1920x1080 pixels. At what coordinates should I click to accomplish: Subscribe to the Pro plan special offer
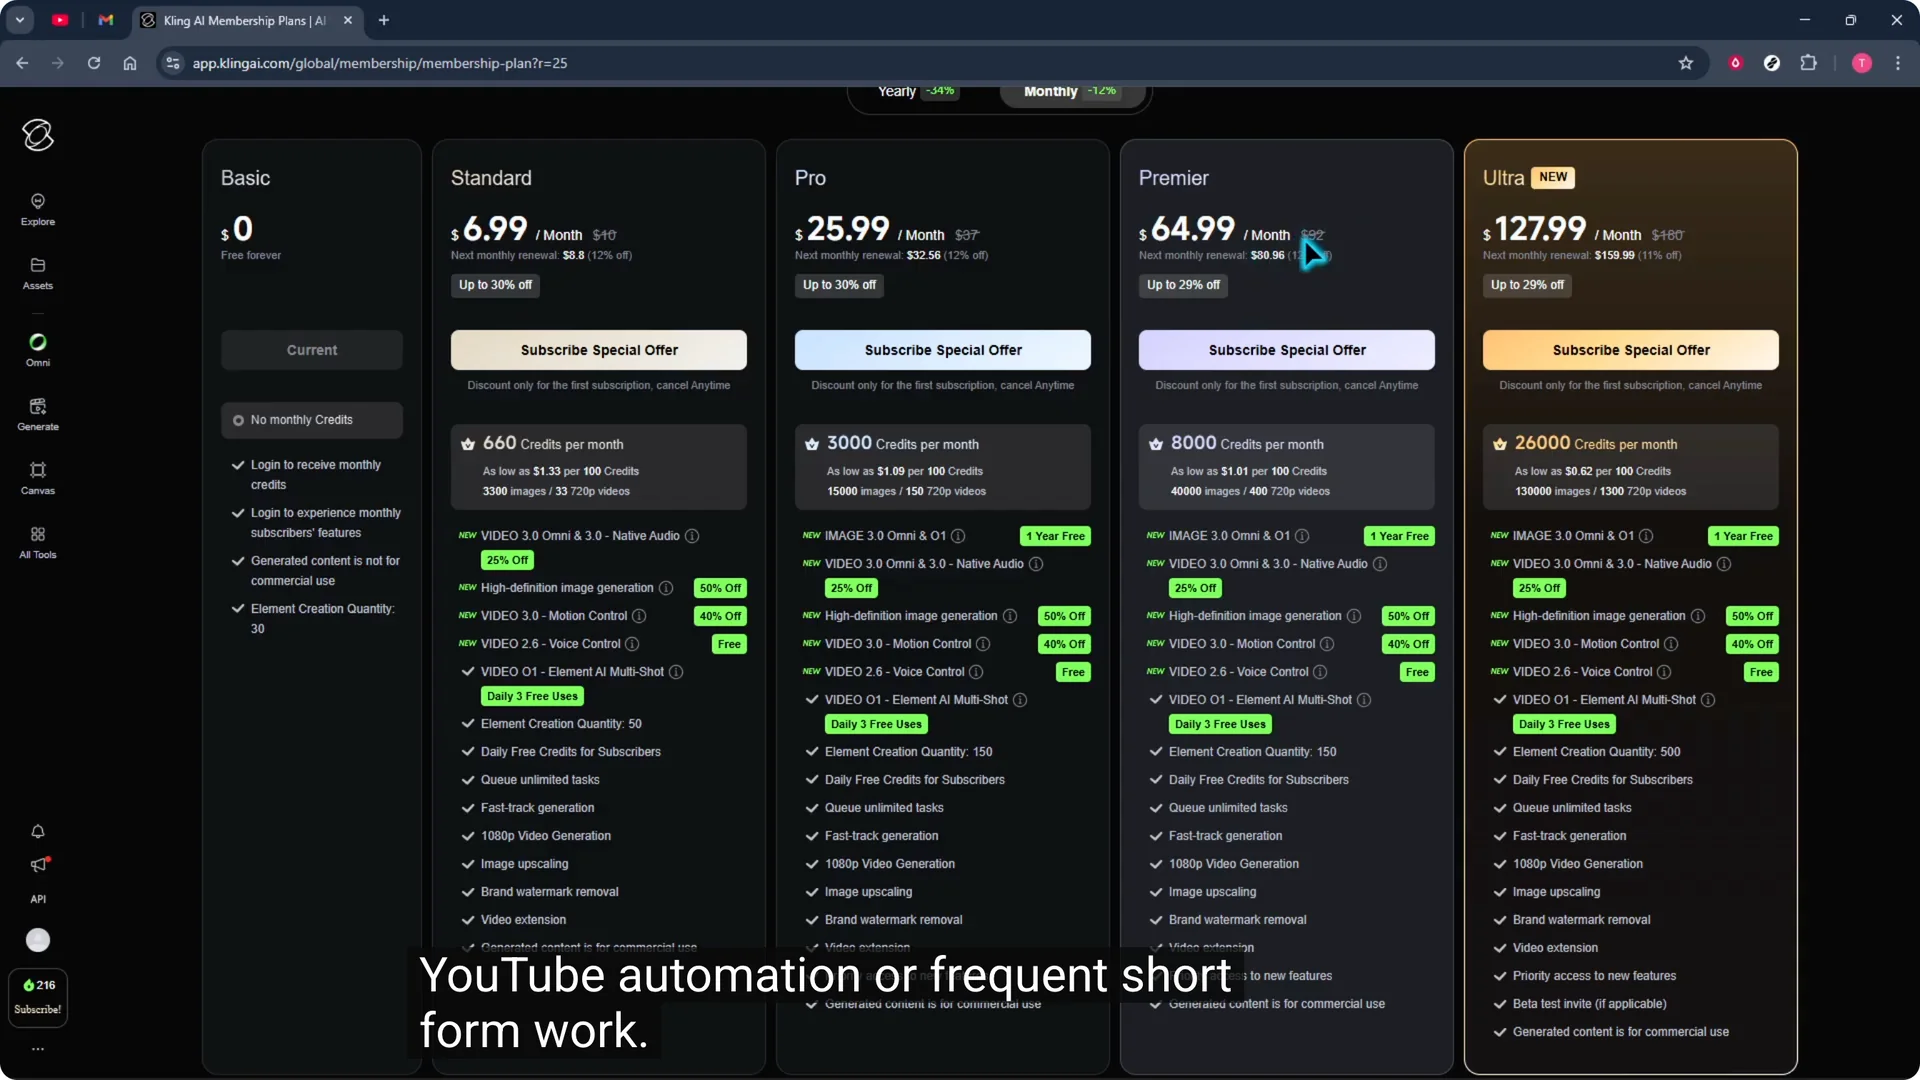coord(943,350)
